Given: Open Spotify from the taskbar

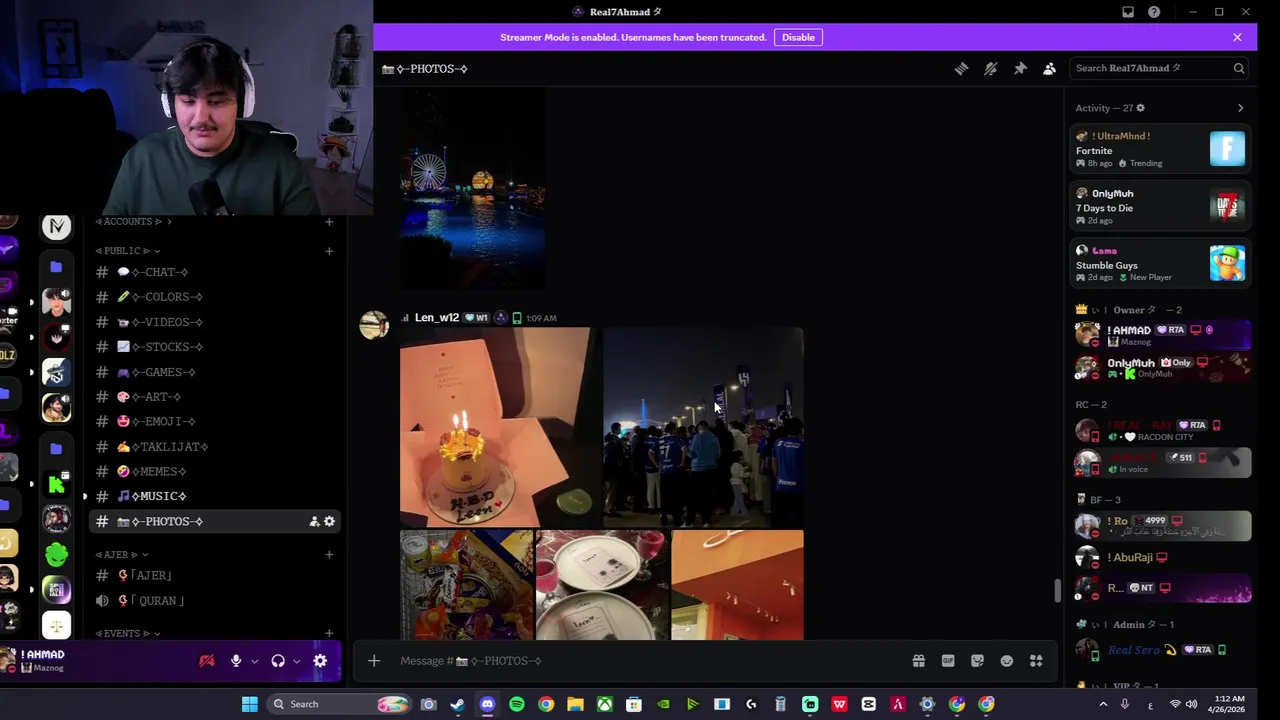Looking at the screenshot, I should pyautogui.click(x=516, y=704).
